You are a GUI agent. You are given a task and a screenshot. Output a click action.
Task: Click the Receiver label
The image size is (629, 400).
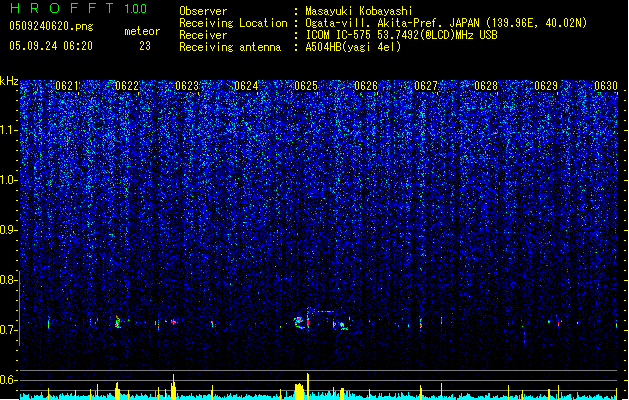pyautogui.click(x=203, y=35)
